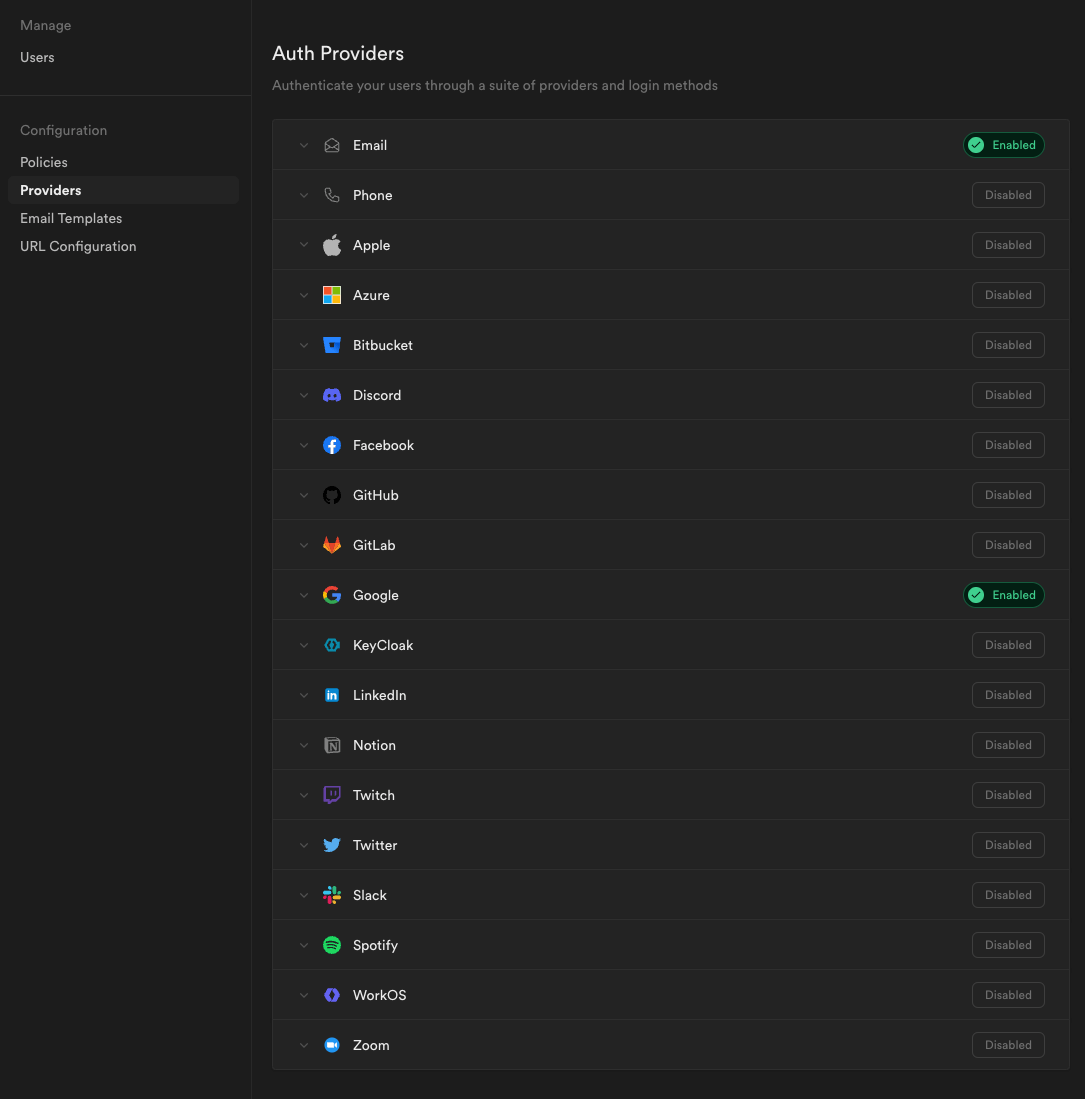
Task: Click the GitHub octocat icon
Action: [332, 496]
